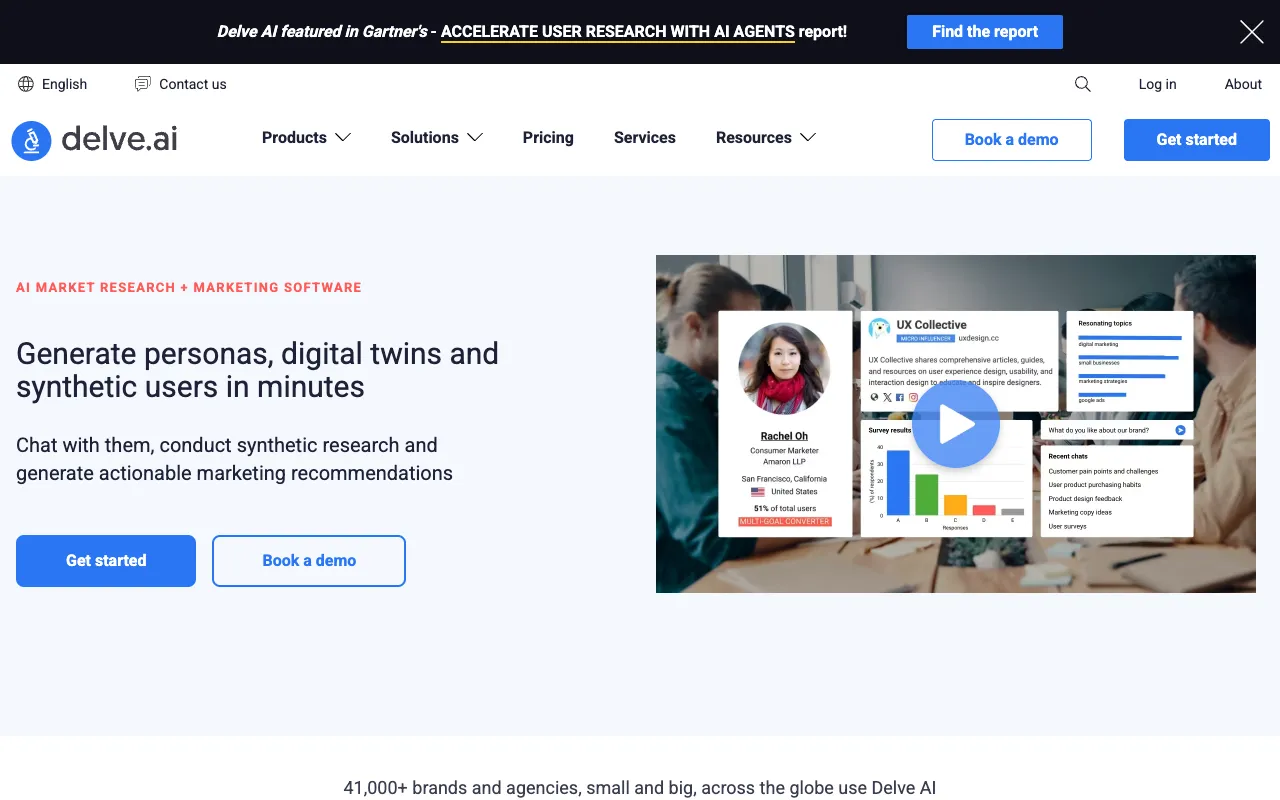Dismiss the Gartner announcement banner

click(1251, 32)
